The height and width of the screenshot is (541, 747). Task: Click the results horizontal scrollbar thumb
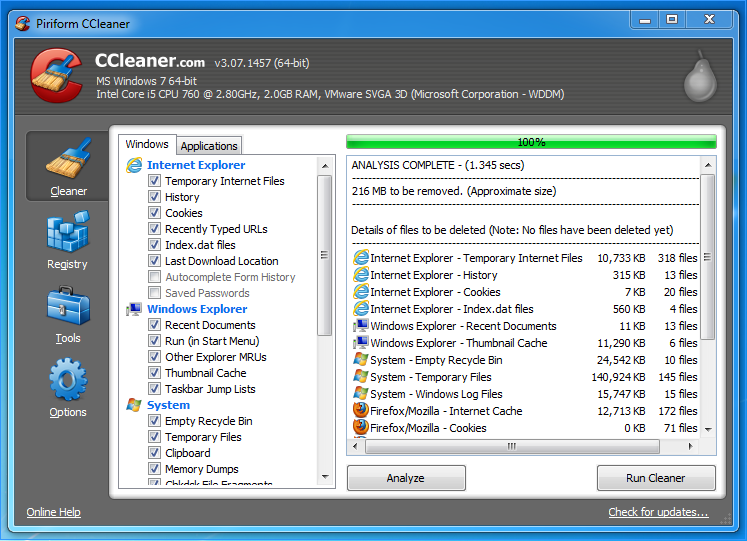(x=512, y=446)
